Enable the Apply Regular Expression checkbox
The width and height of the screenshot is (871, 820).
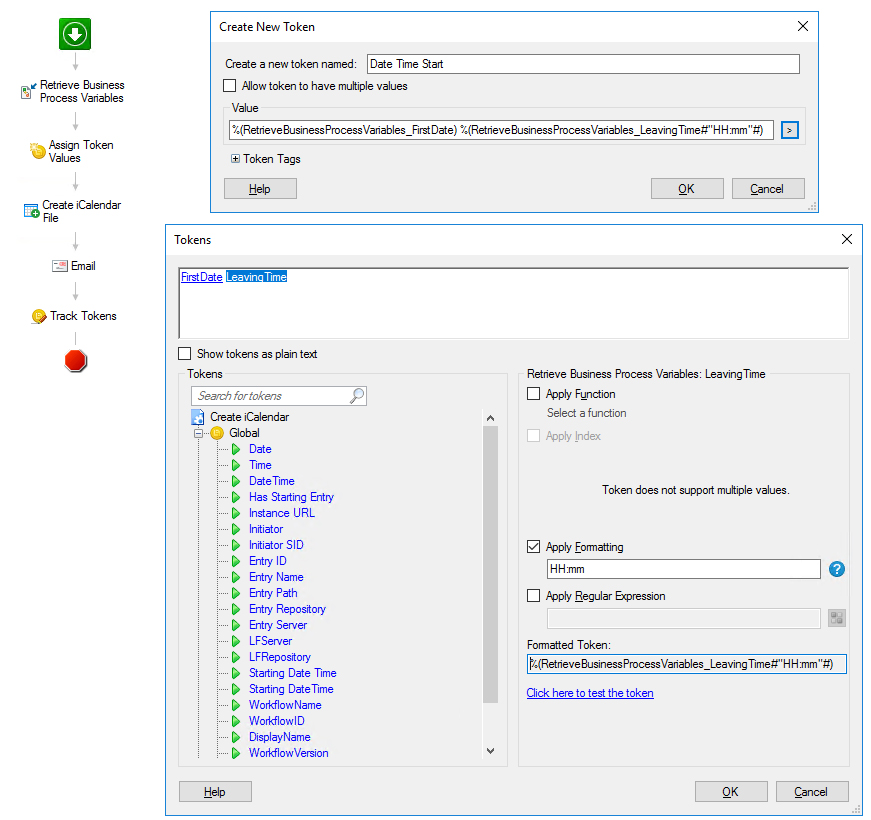click(534, 596)
